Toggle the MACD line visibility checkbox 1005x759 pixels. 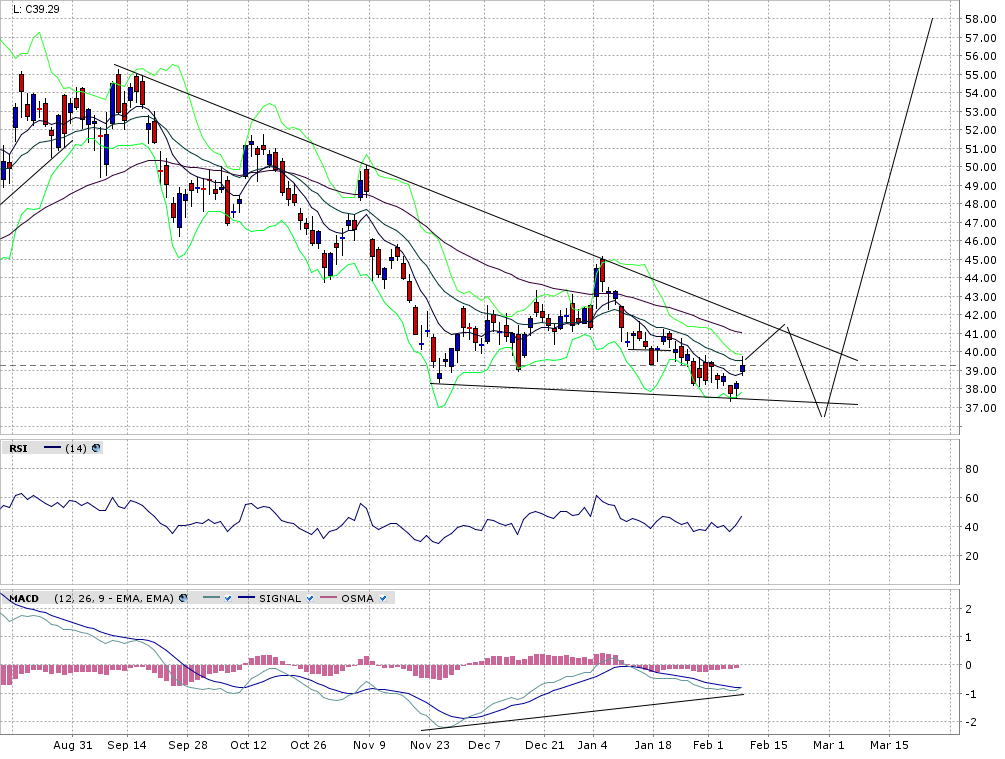[x=228, y=598]
